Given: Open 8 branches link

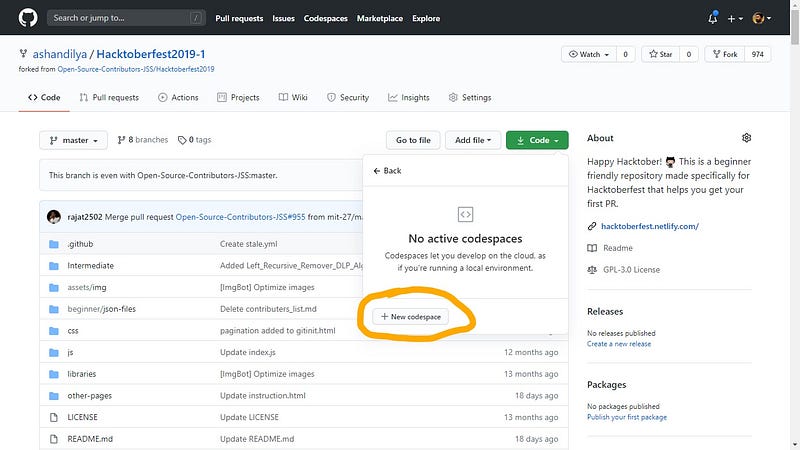Looking at the screenshot, I should (x=142, y=140).
